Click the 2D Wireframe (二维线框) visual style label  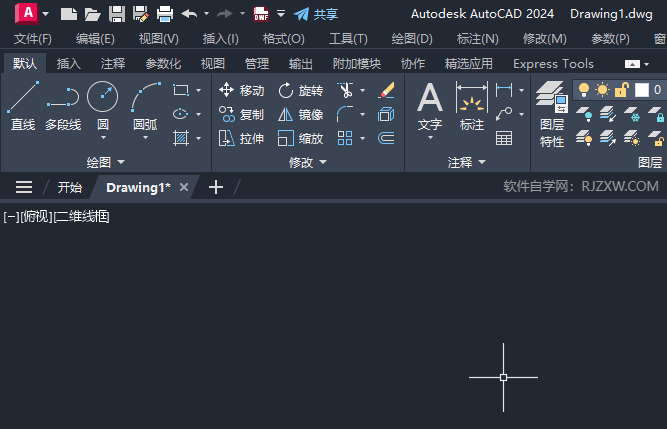click(x=82, y=217)
